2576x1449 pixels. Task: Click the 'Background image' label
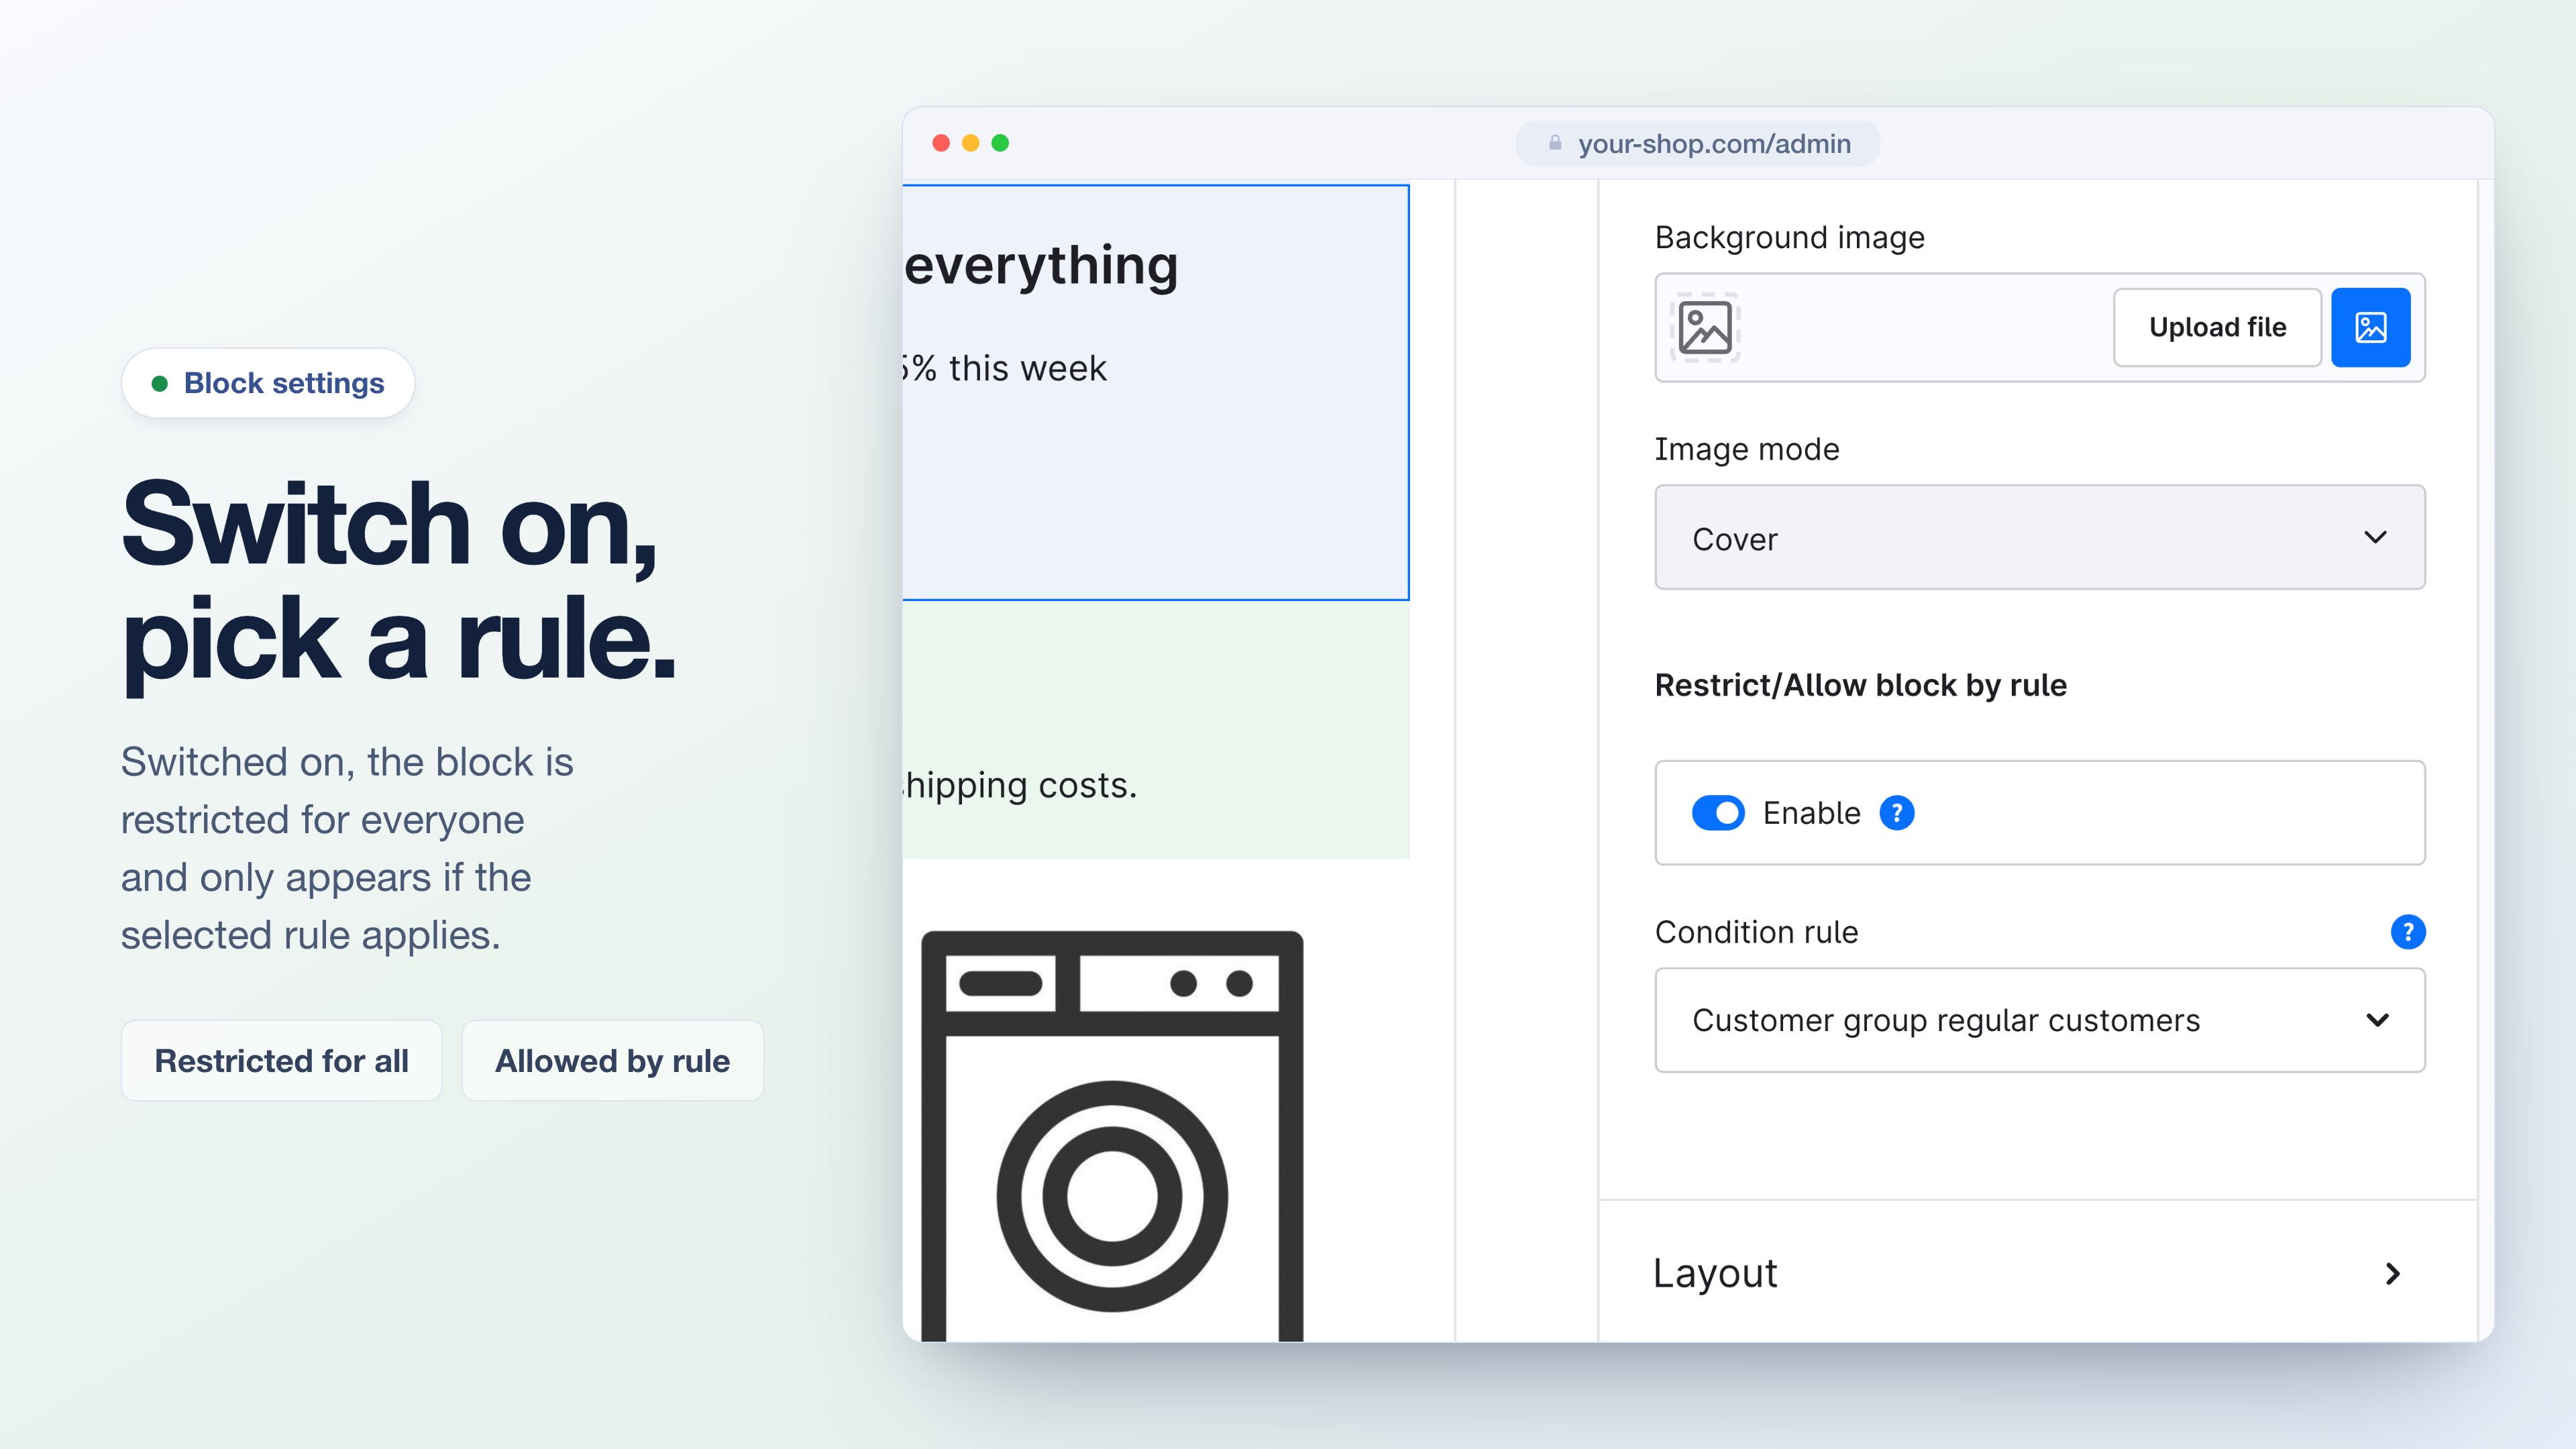pos(1790,238)
